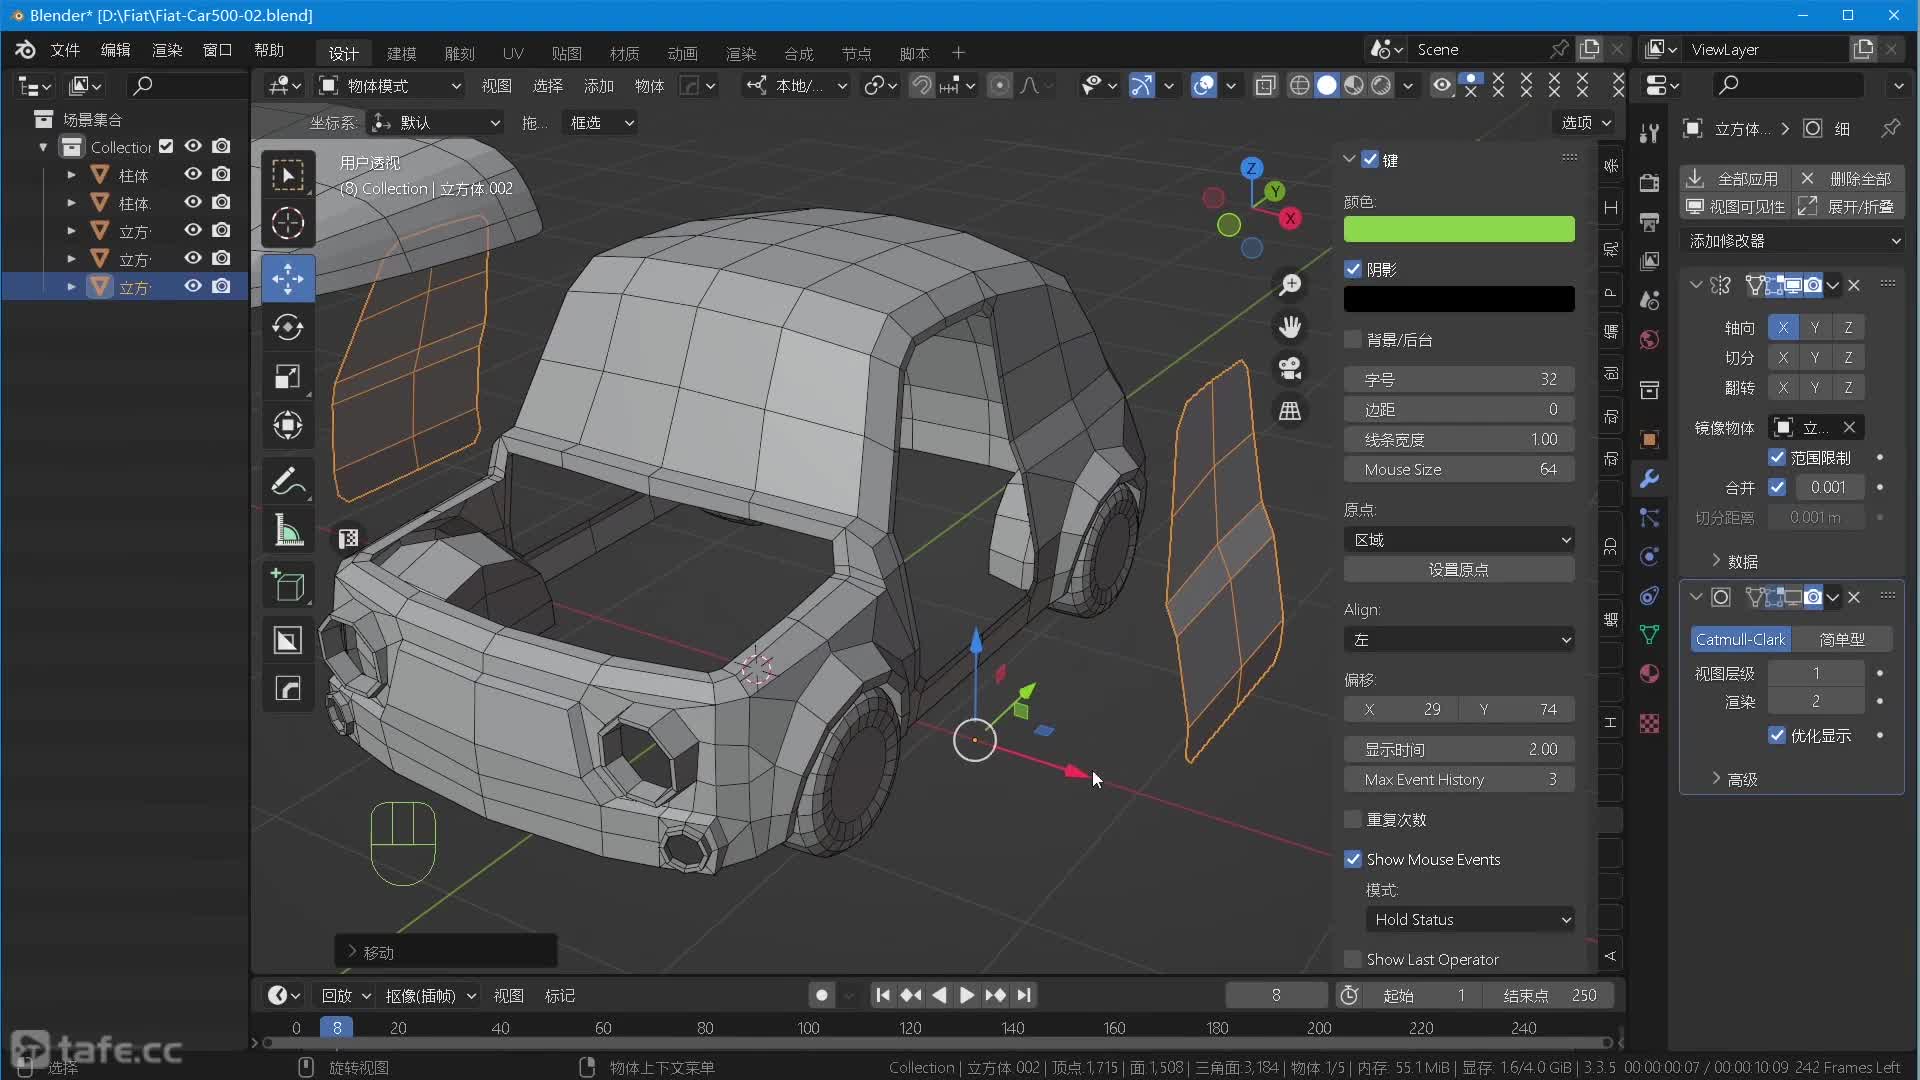Switch to solid viewport shading
Screen dimensions: 1920x1080
1327,86
